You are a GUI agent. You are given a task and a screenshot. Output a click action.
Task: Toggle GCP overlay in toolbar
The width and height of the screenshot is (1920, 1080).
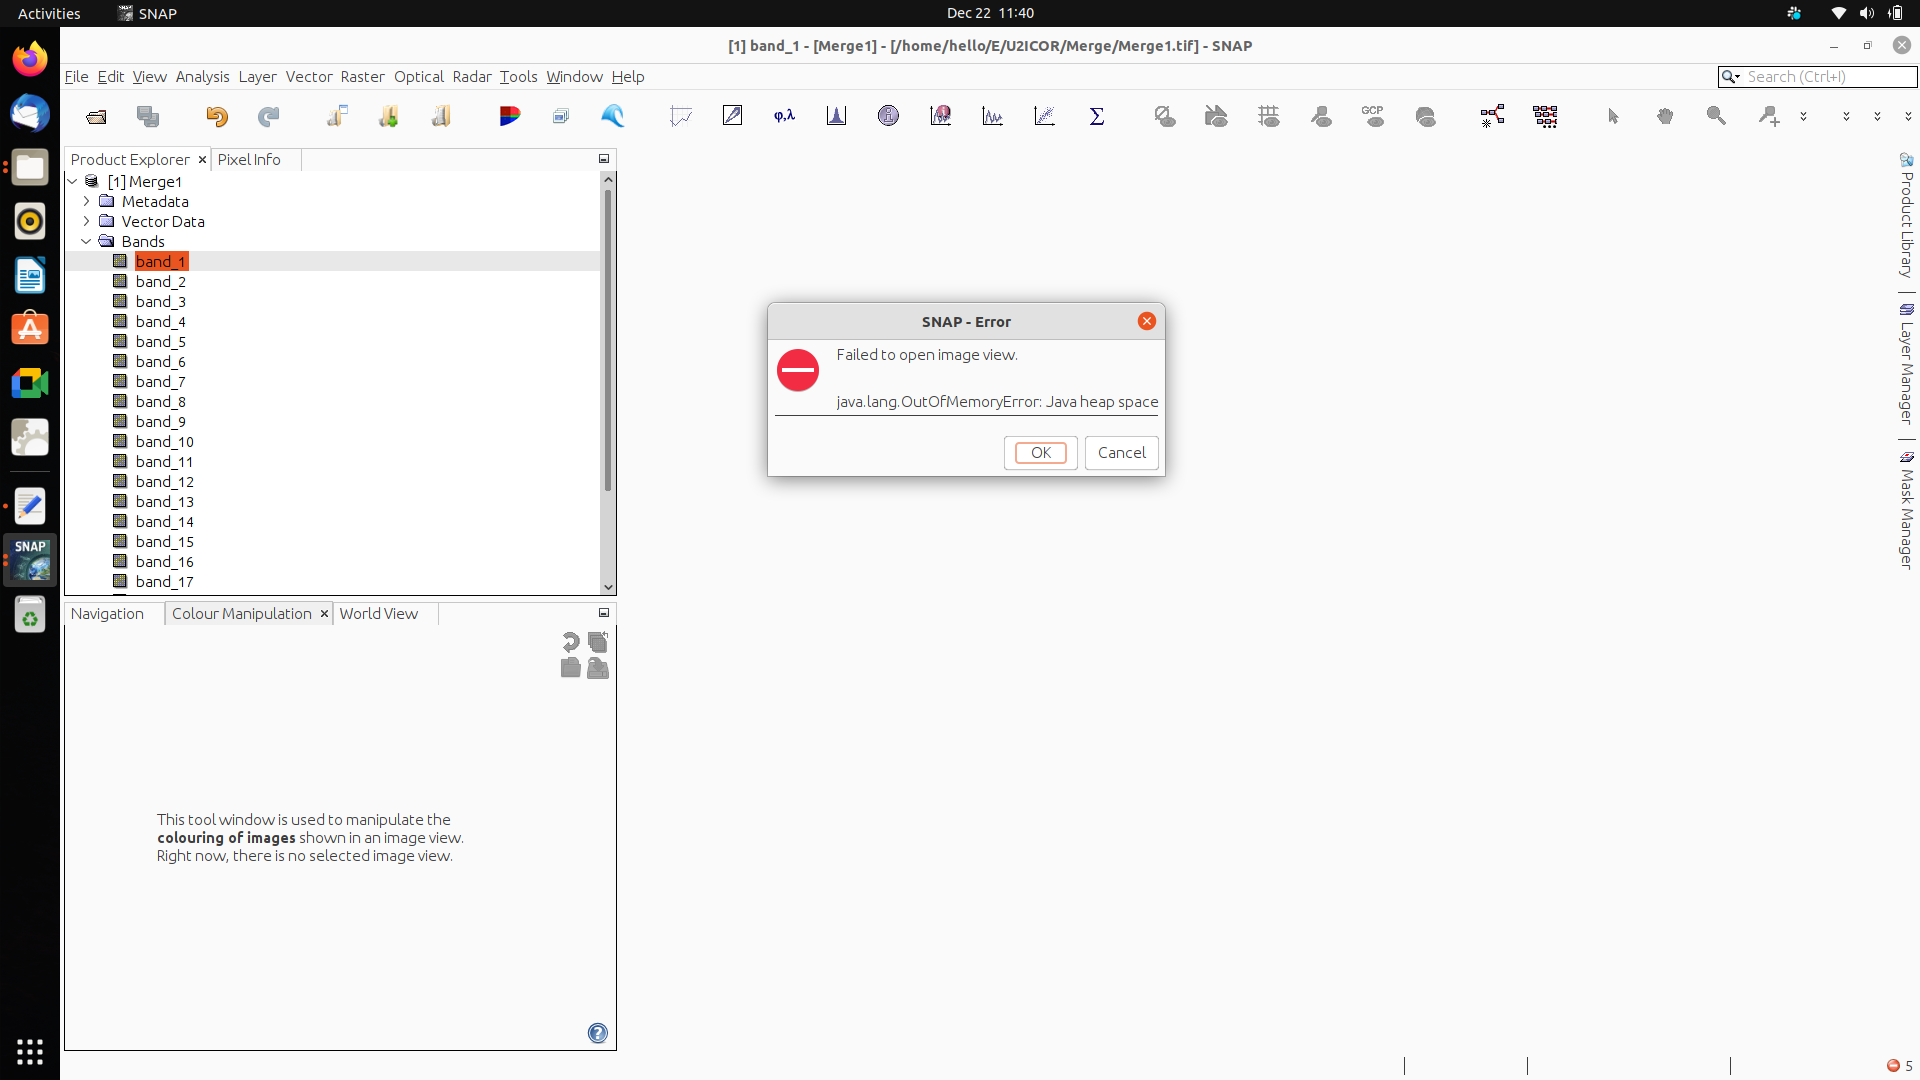pos(1373,116)
